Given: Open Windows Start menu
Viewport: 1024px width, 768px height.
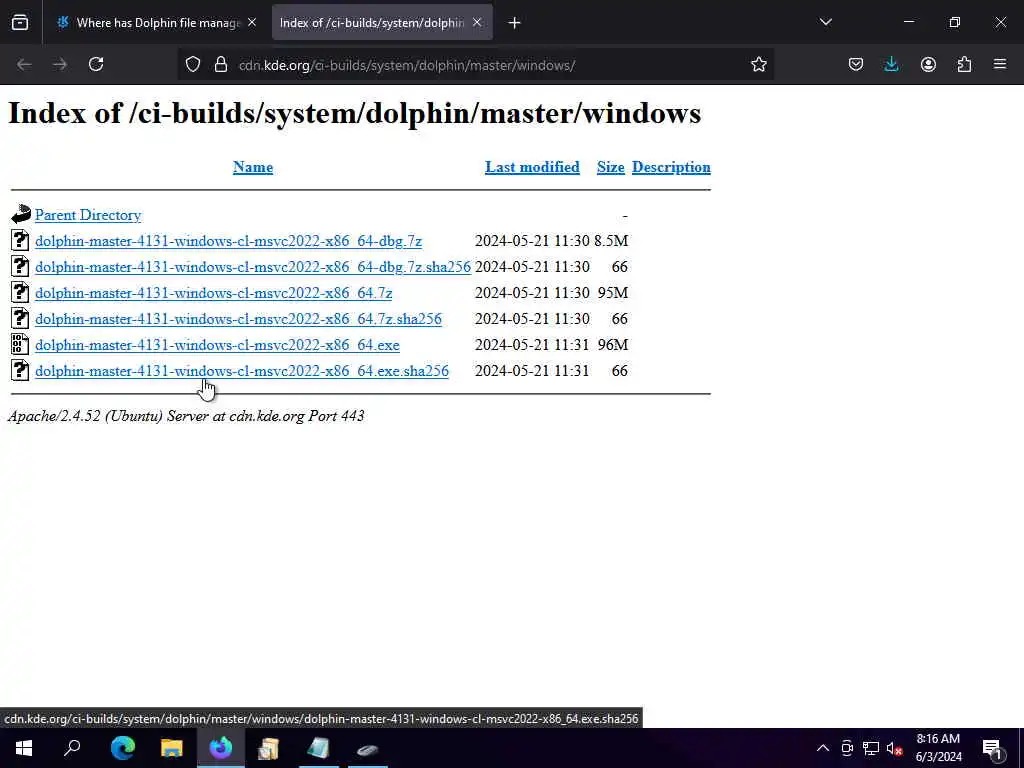Looking at the screenshot, I should coord(24,748).
